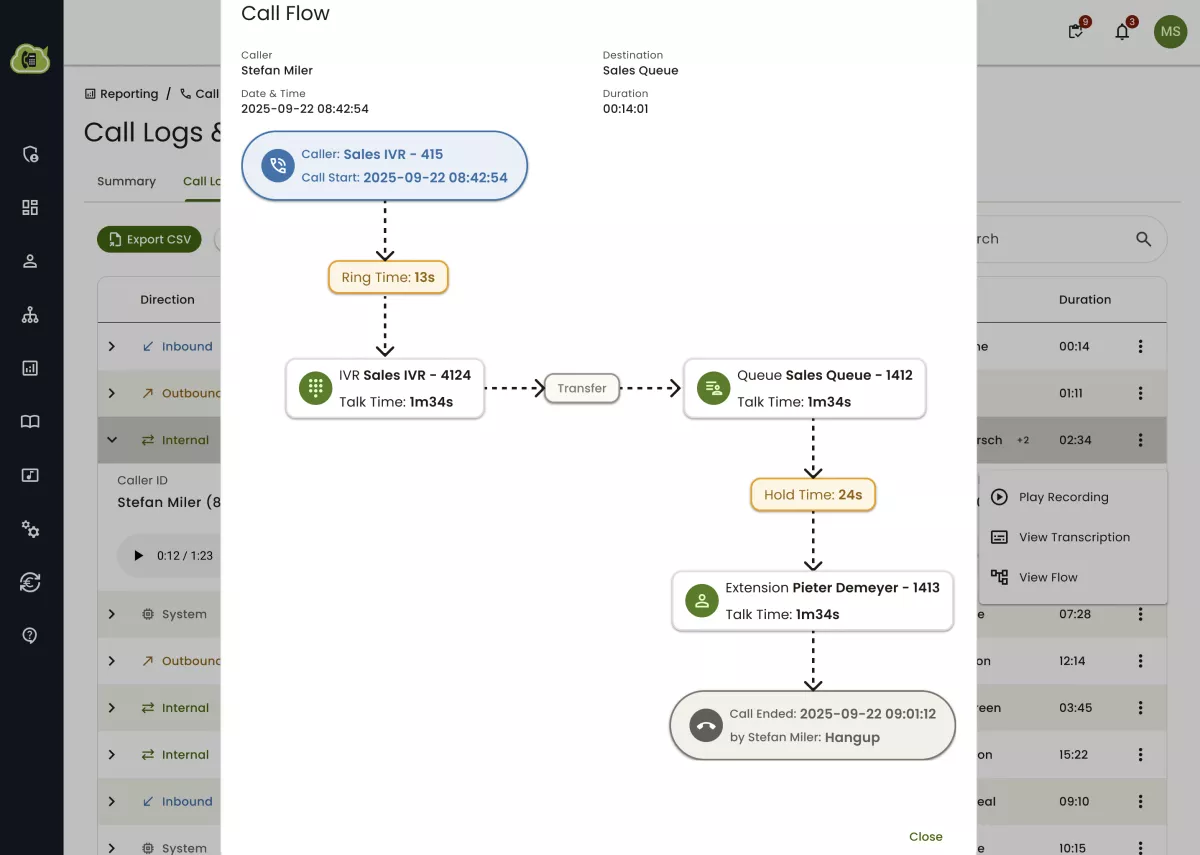The width and height of the screenshot is (1200, 855).
Task: Click the caller phone icon in flow
Action: [277, 166]
